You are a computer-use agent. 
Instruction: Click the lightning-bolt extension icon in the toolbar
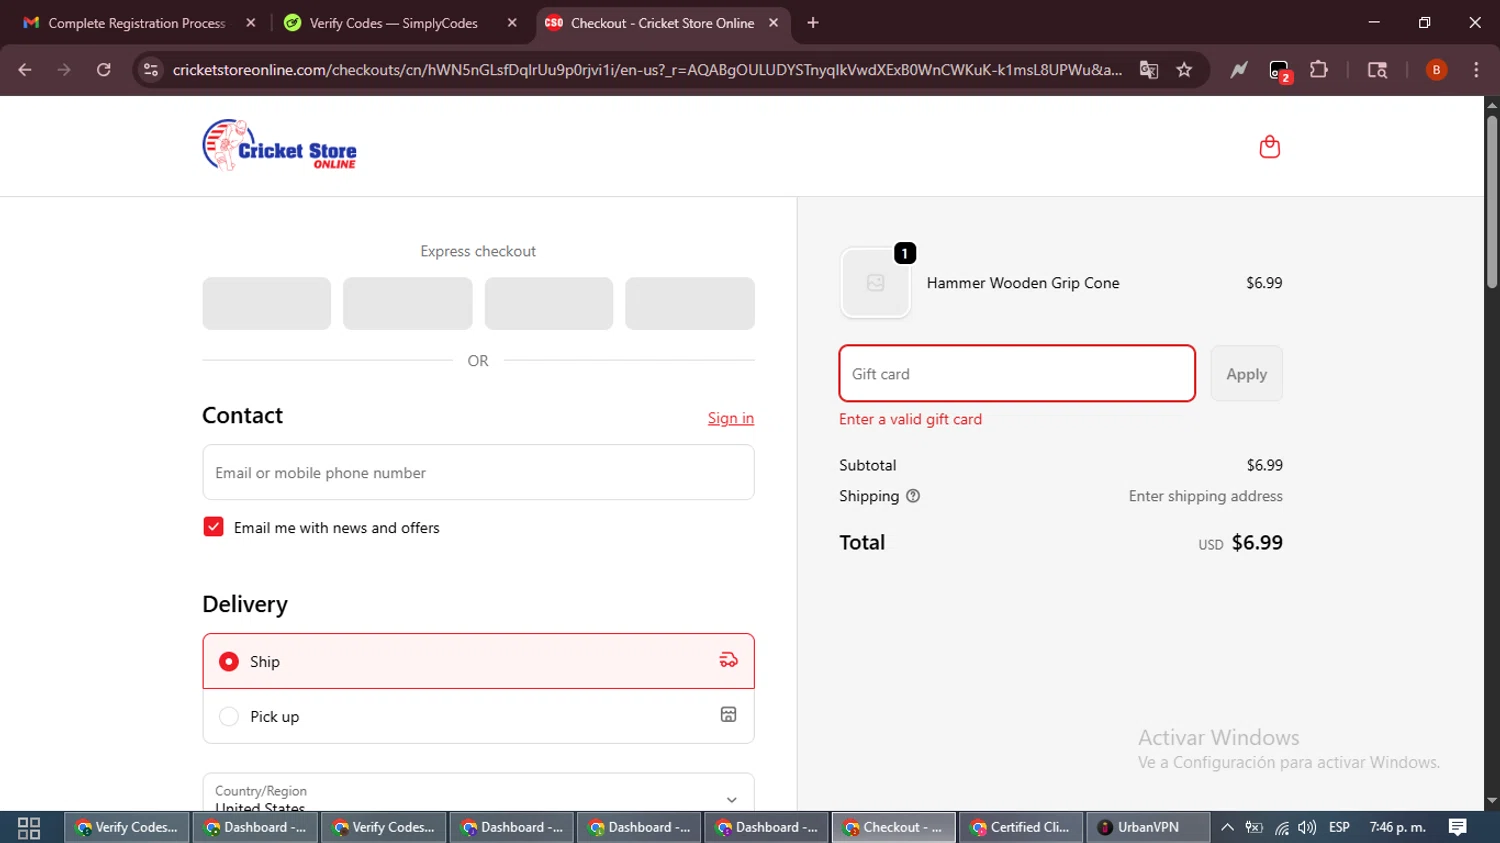(1239, 70)
